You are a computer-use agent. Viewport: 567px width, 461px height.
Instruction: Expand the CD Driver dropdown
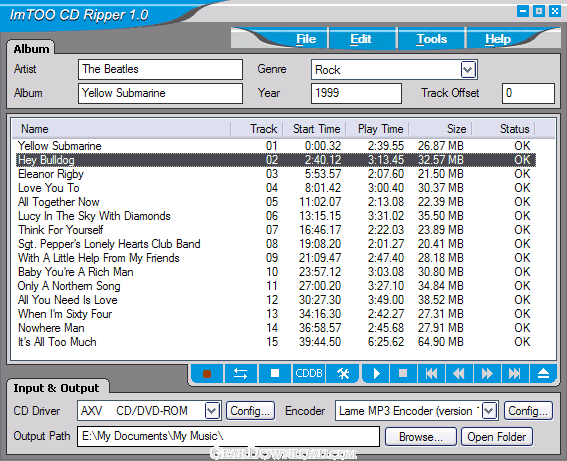click(212, 411)
